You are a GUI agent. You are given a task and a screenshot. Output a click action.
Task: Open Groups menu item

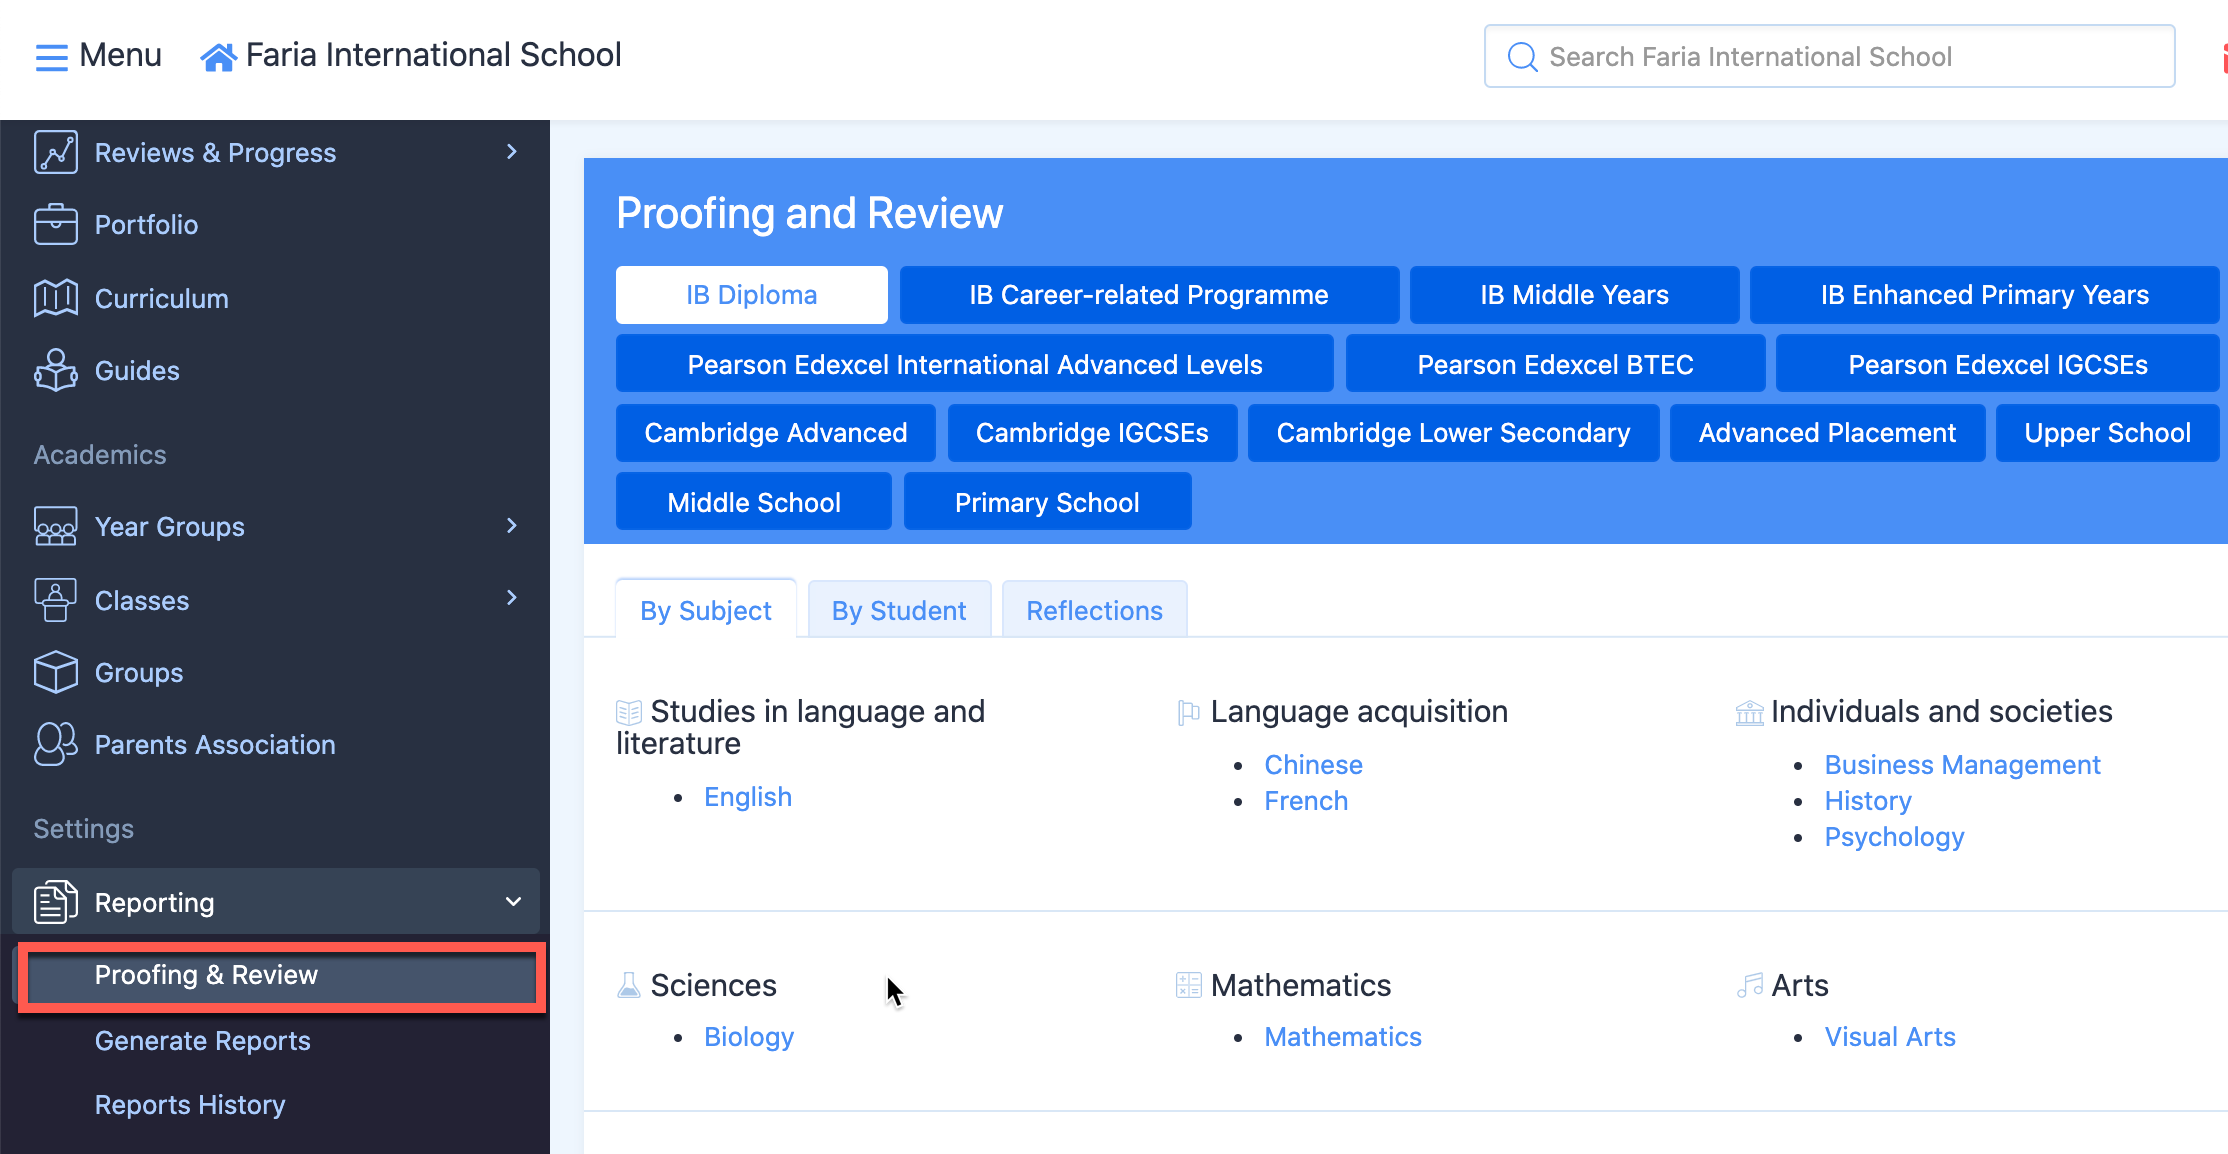pos(139,673)
